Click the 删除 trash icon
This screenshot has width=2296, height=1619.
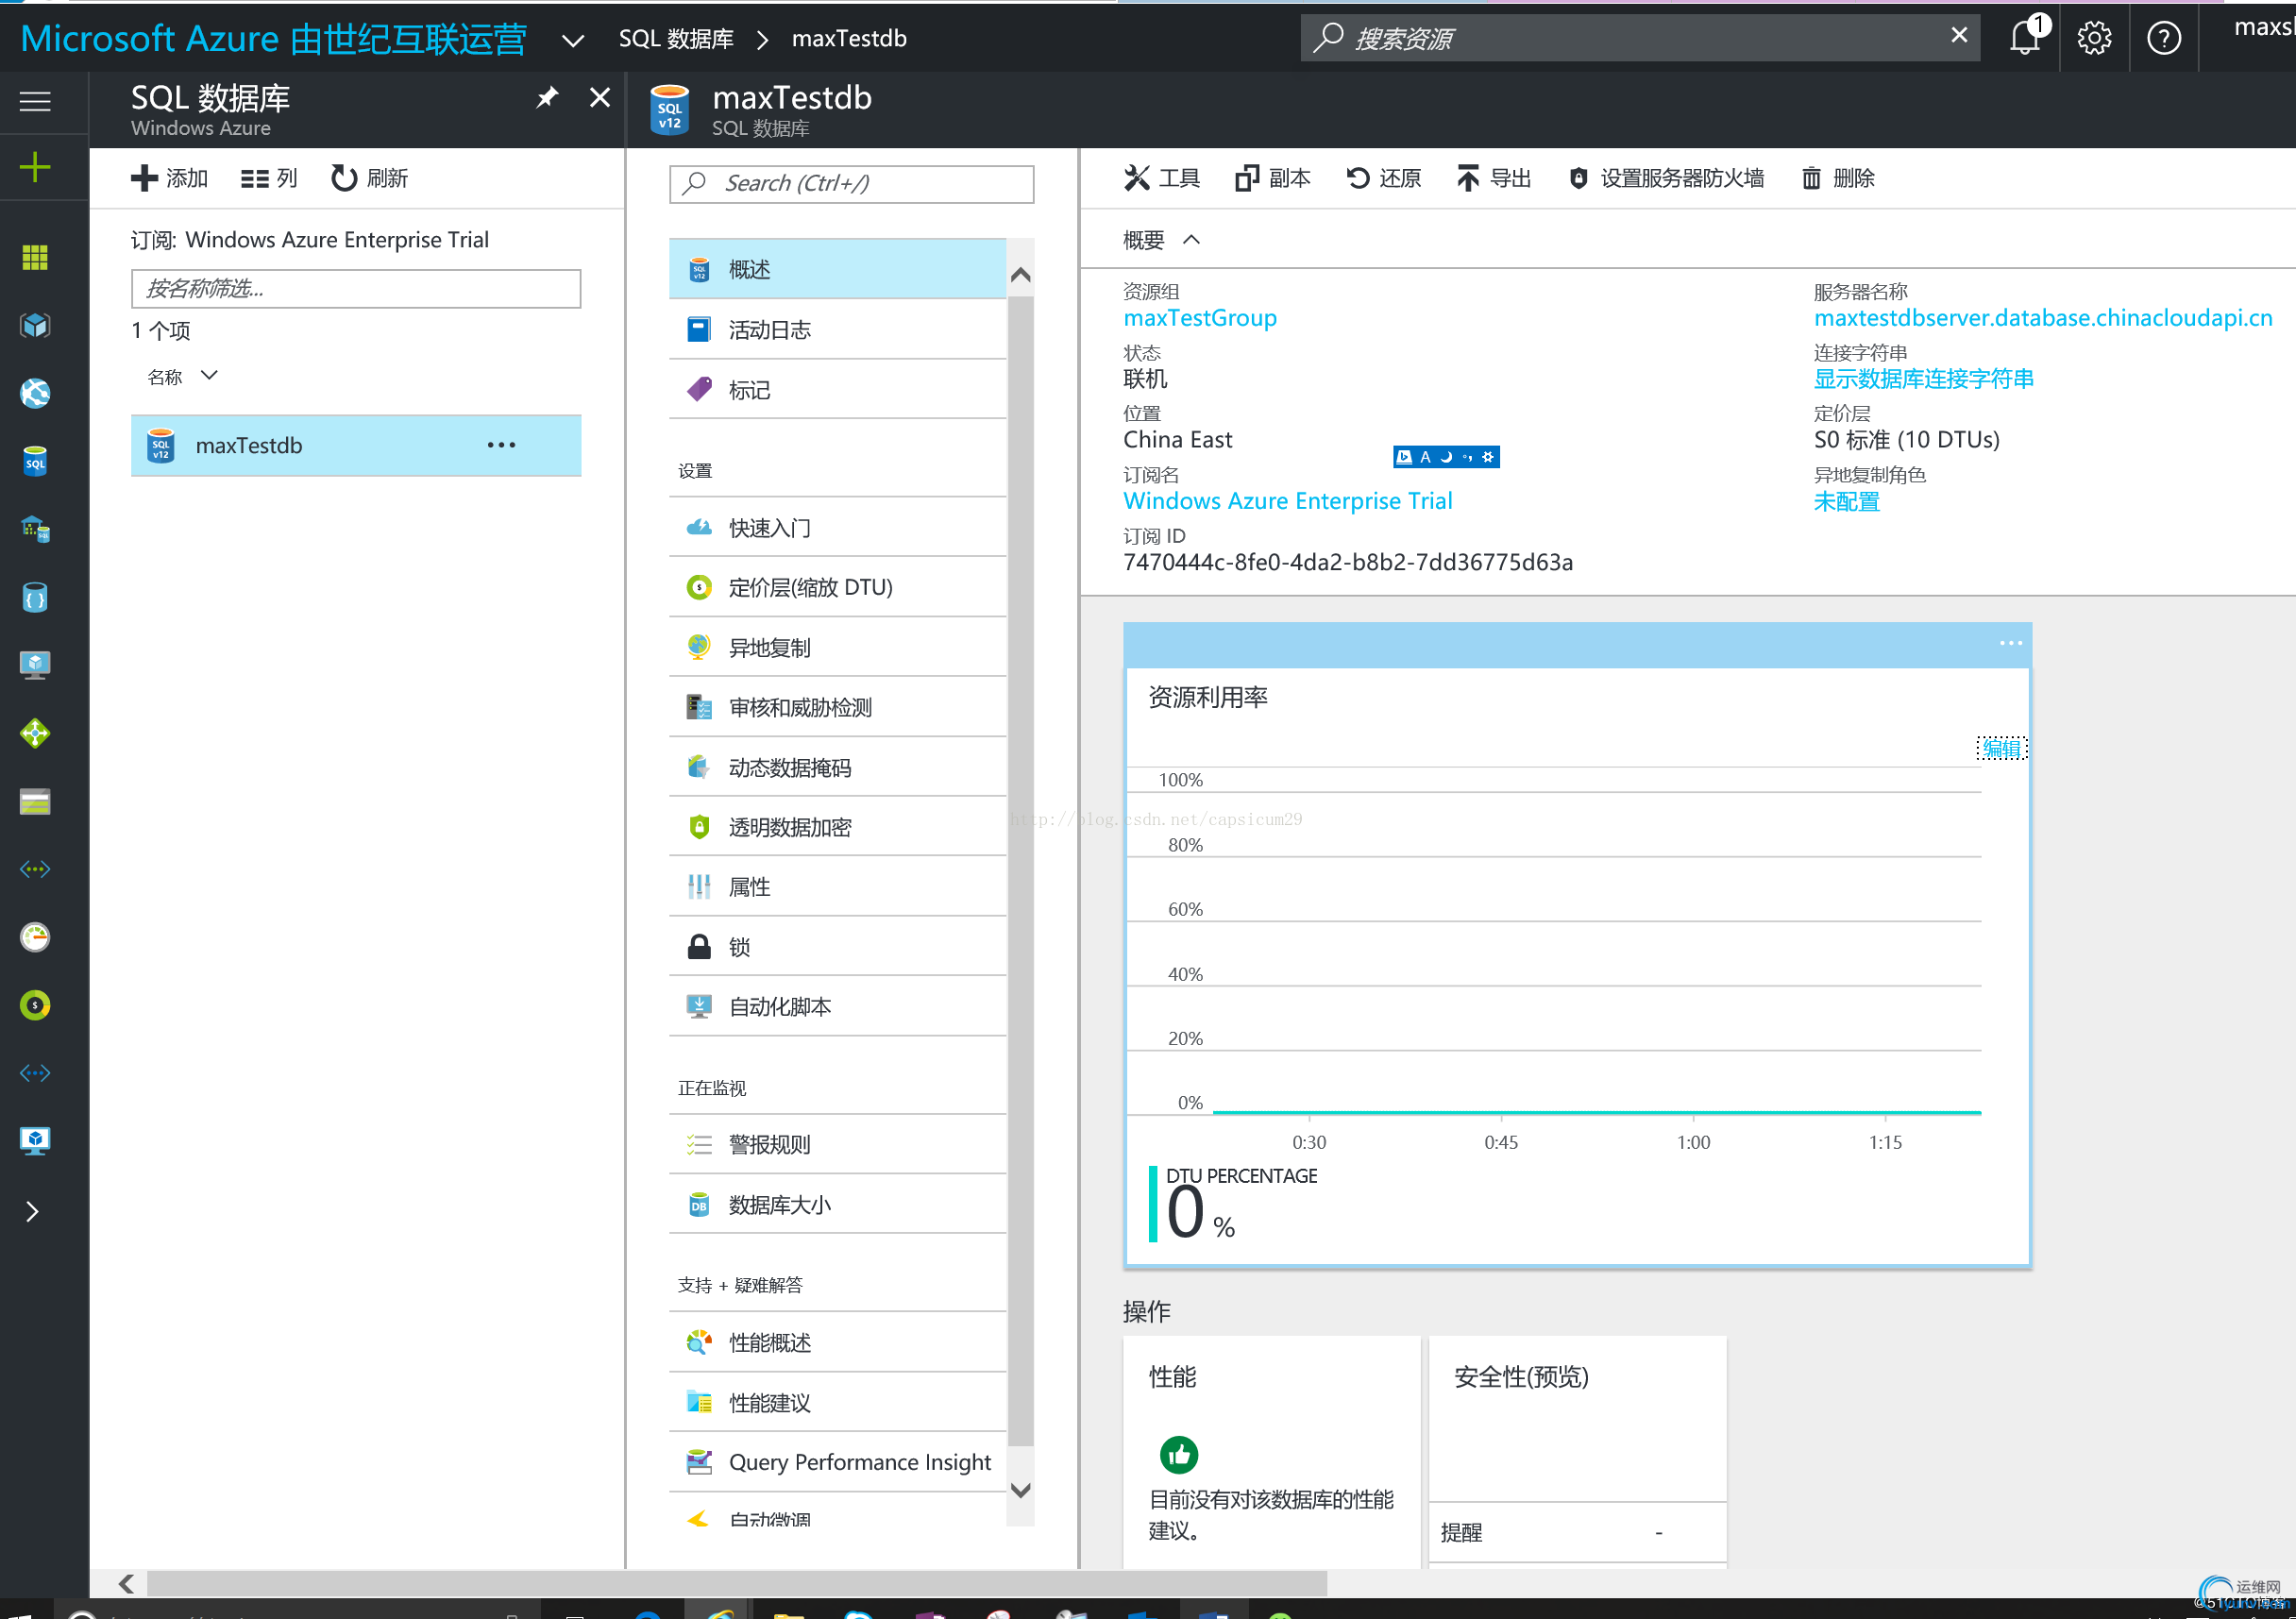coord(1811,178)
